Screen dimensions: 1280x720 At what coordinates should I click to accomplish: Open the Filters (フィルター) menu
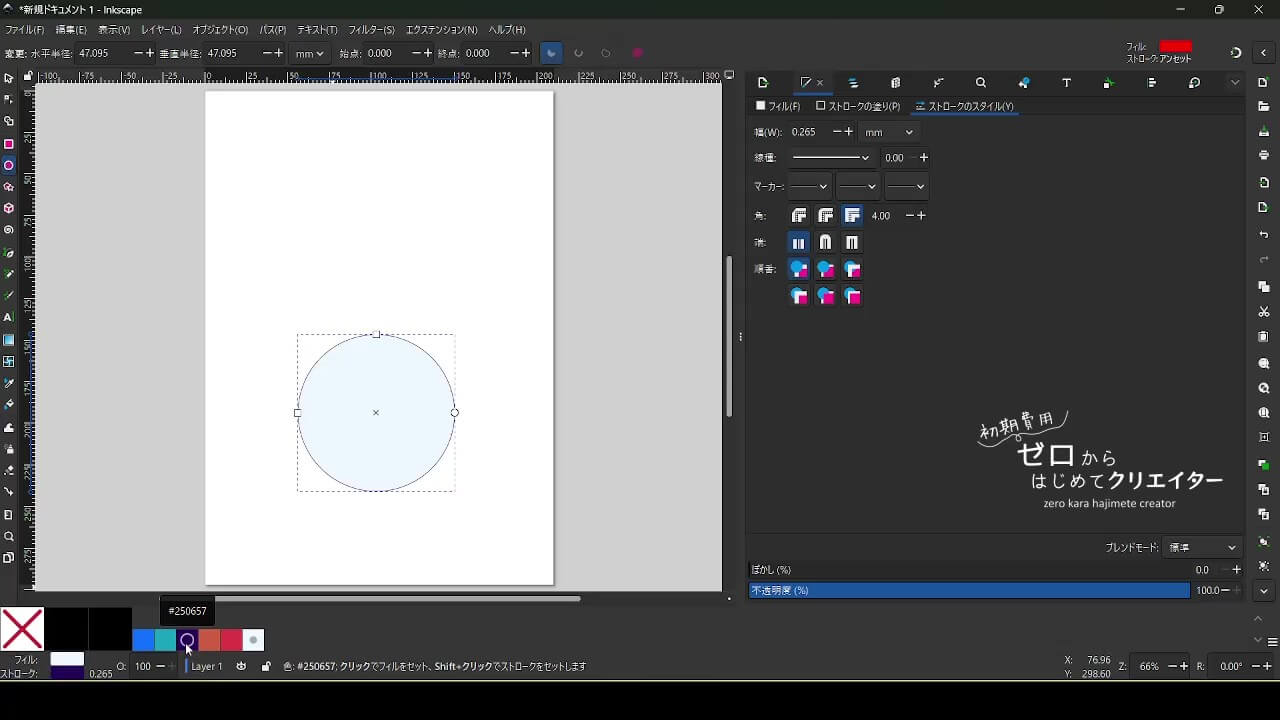click(x=371, y=30)
